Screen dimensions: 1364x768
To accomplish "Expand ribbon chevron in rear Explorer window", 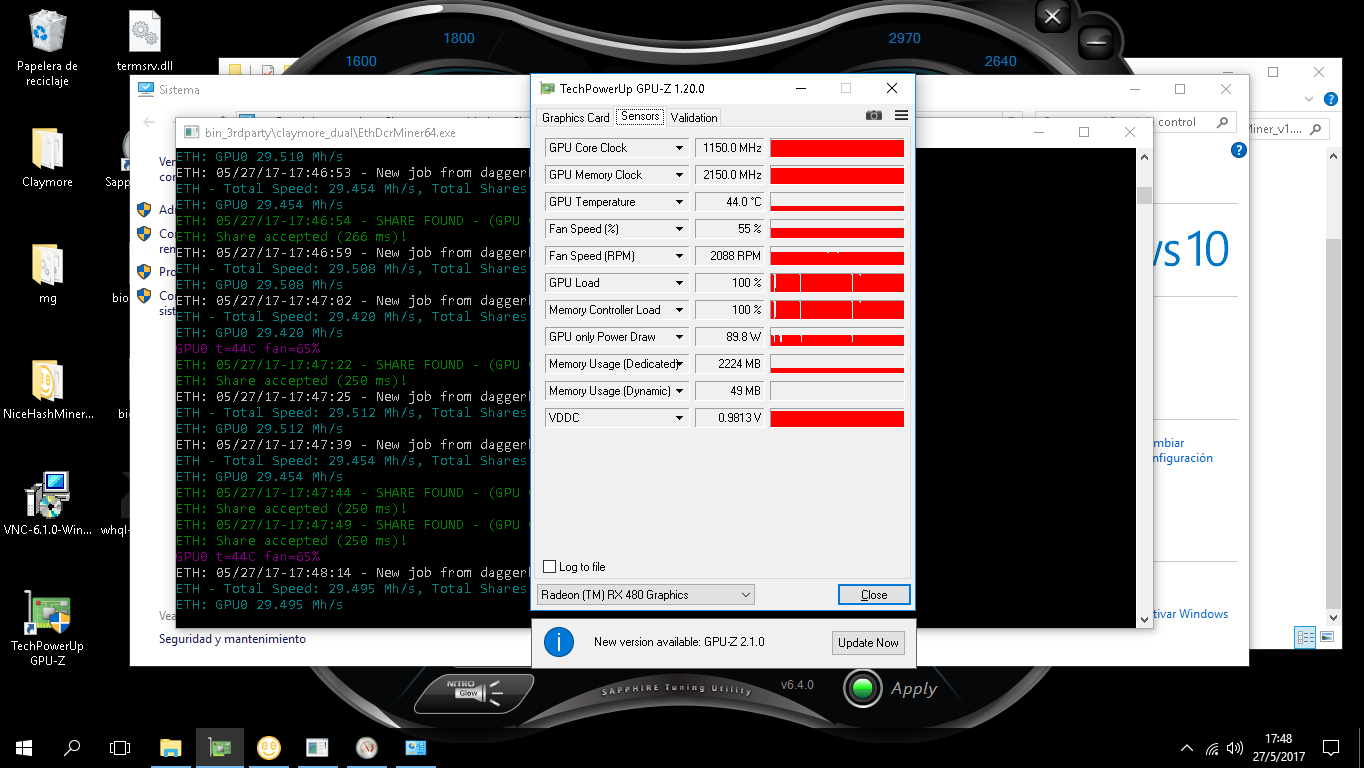I will pos(1310,99).
